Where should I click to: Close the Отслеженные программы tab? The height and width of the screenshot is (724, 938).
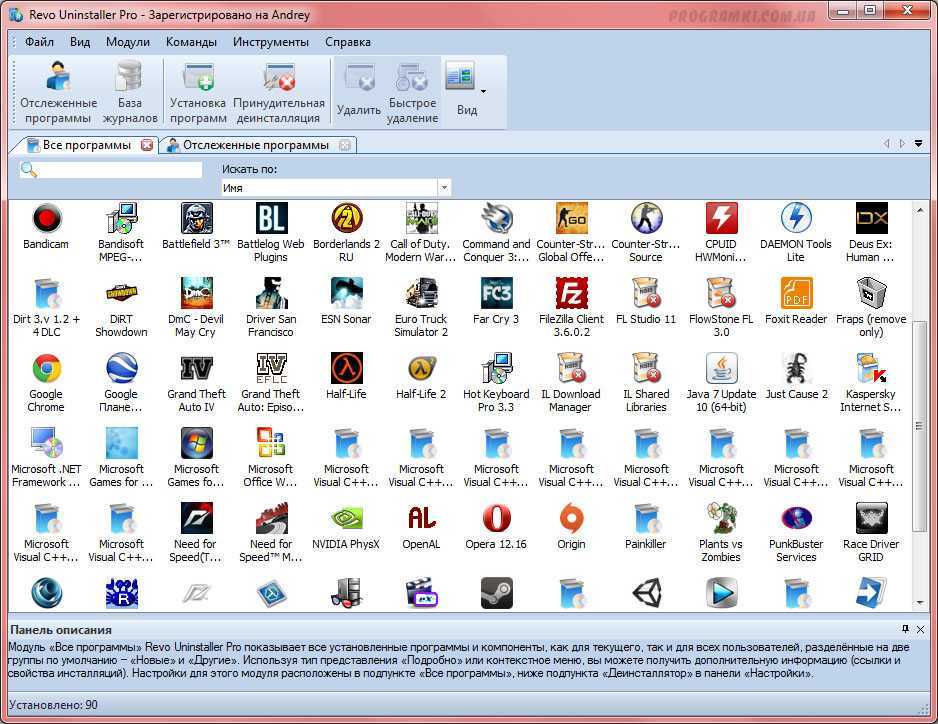[345, 145]
